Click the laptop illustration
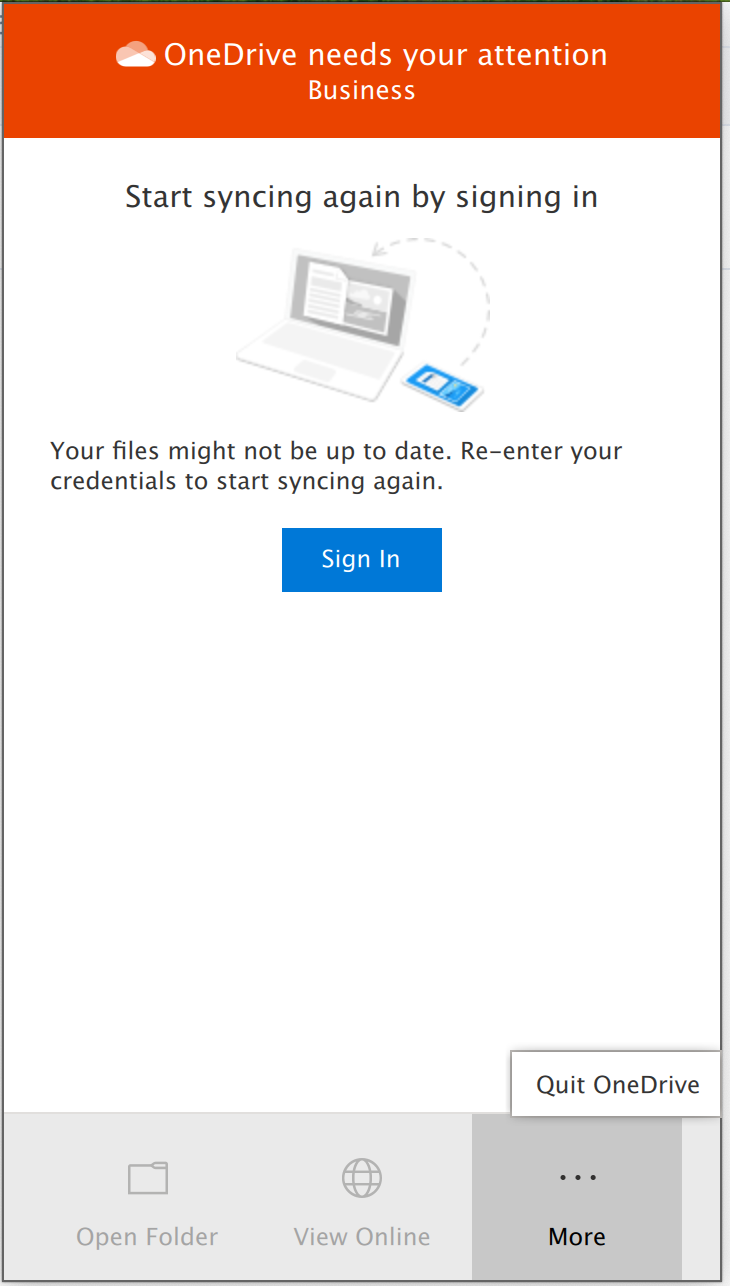Image resolution: width=730 pixels, height=1286 pixels. [x=325, y=322]
